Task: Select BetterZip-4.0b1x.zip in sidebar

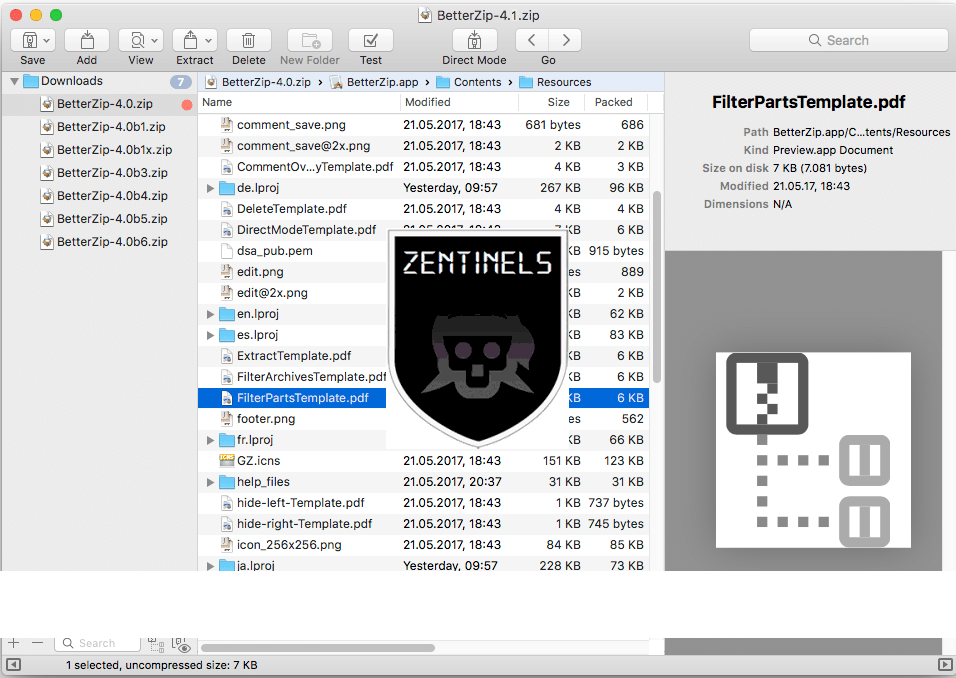Action: (x=115, y=150)
